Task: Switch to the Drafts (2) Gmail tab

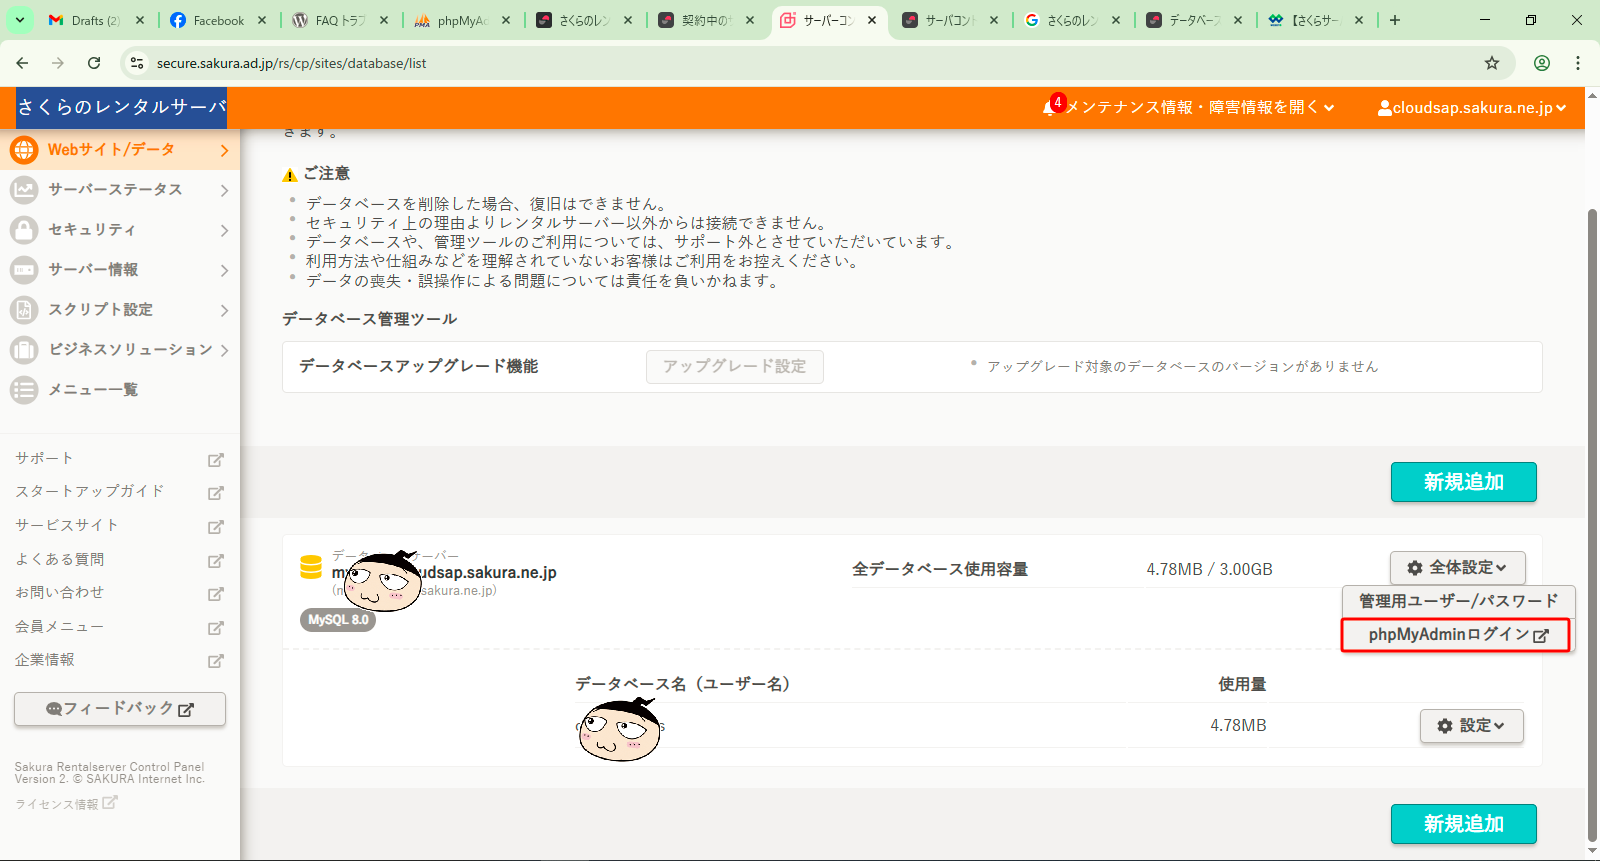Action: click(96, 20)
